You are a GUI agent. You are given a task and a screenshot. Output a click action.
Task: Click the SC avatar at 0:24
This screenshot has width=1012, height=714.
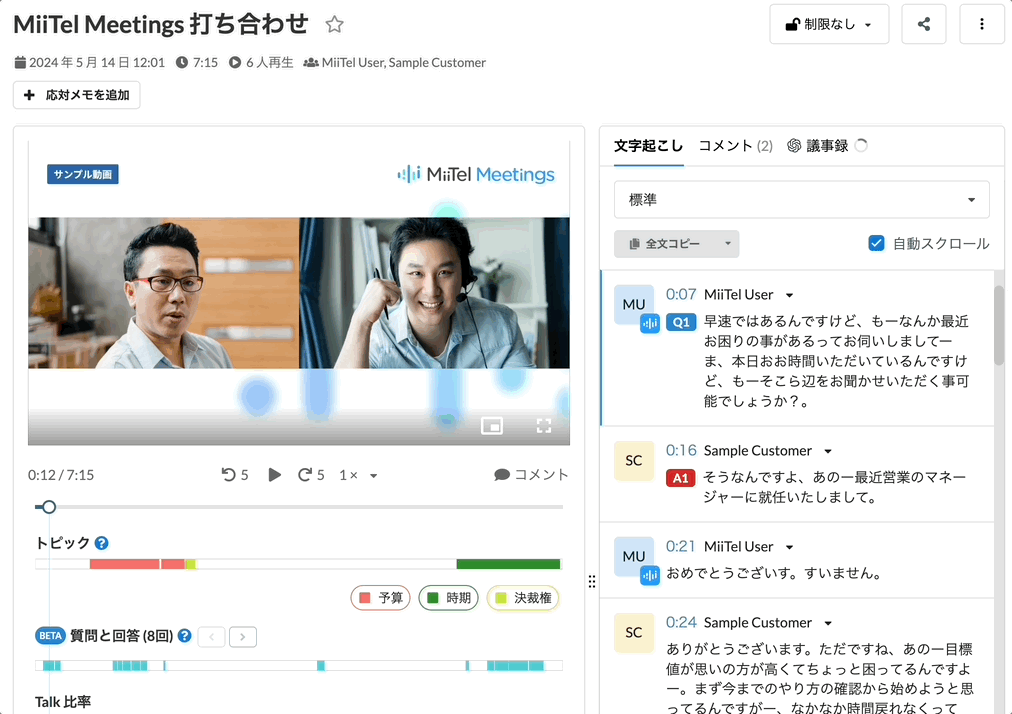coord(634,632)
